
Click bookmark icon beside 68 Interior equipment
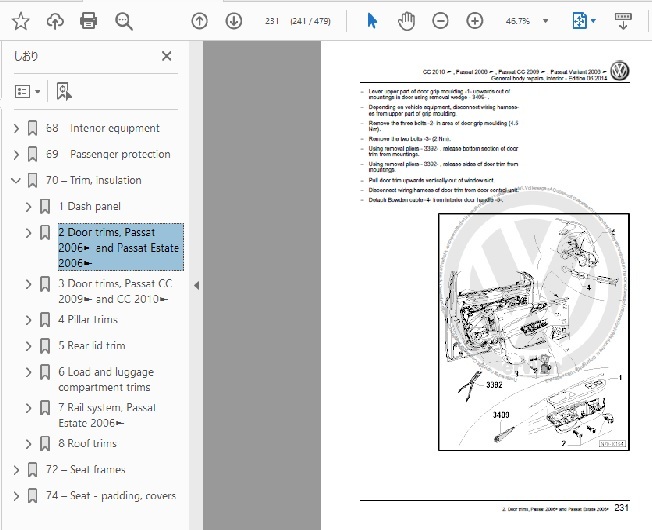point(32,128)
